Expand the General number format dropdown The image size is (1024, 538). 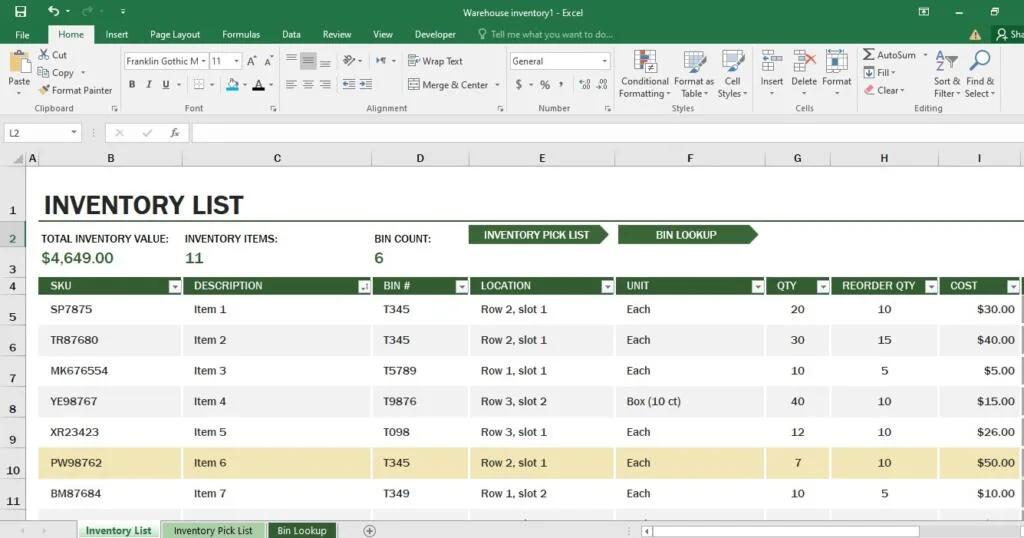[x=604, y=61]
